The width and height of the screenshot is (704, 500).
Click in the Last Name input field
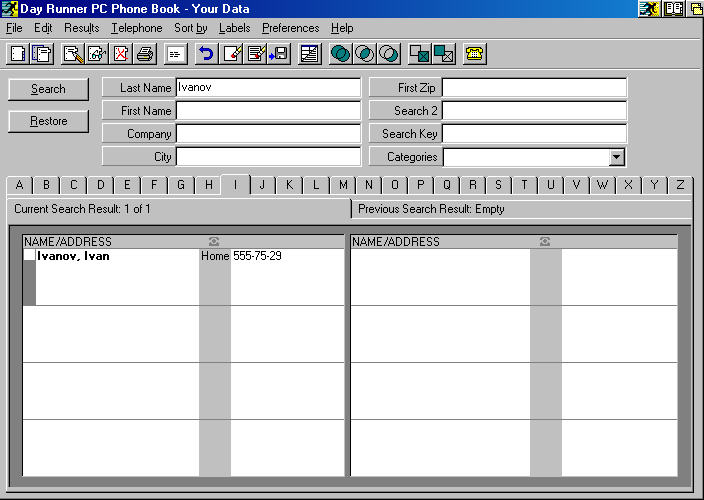pyautogui.click(x=268, y=88)
